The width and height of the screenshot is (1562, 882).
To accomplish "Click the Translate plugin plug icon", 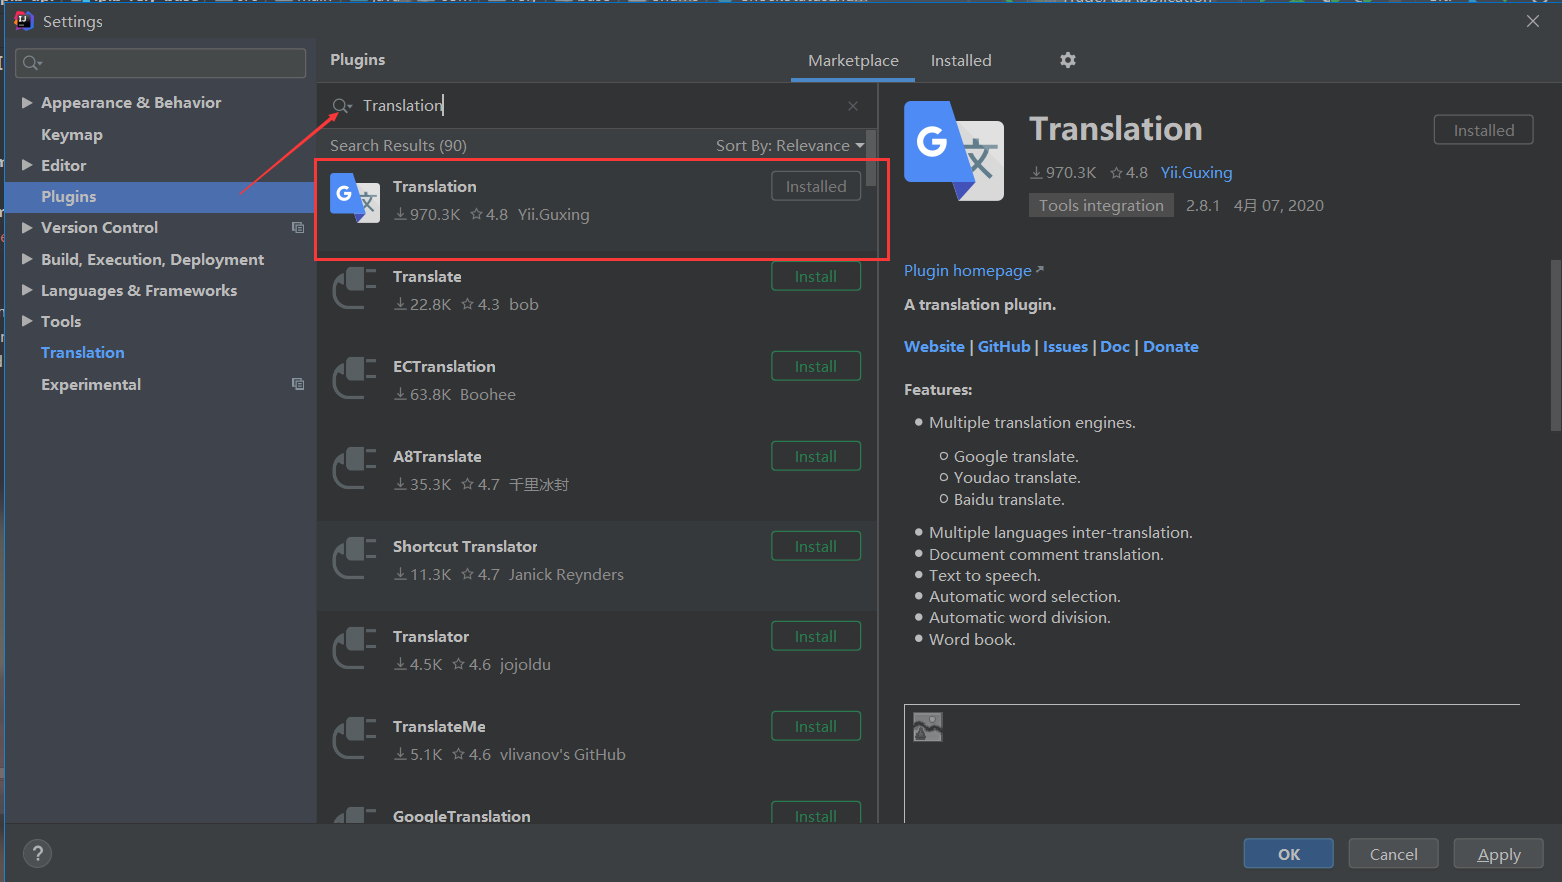I will pos(355,288).
